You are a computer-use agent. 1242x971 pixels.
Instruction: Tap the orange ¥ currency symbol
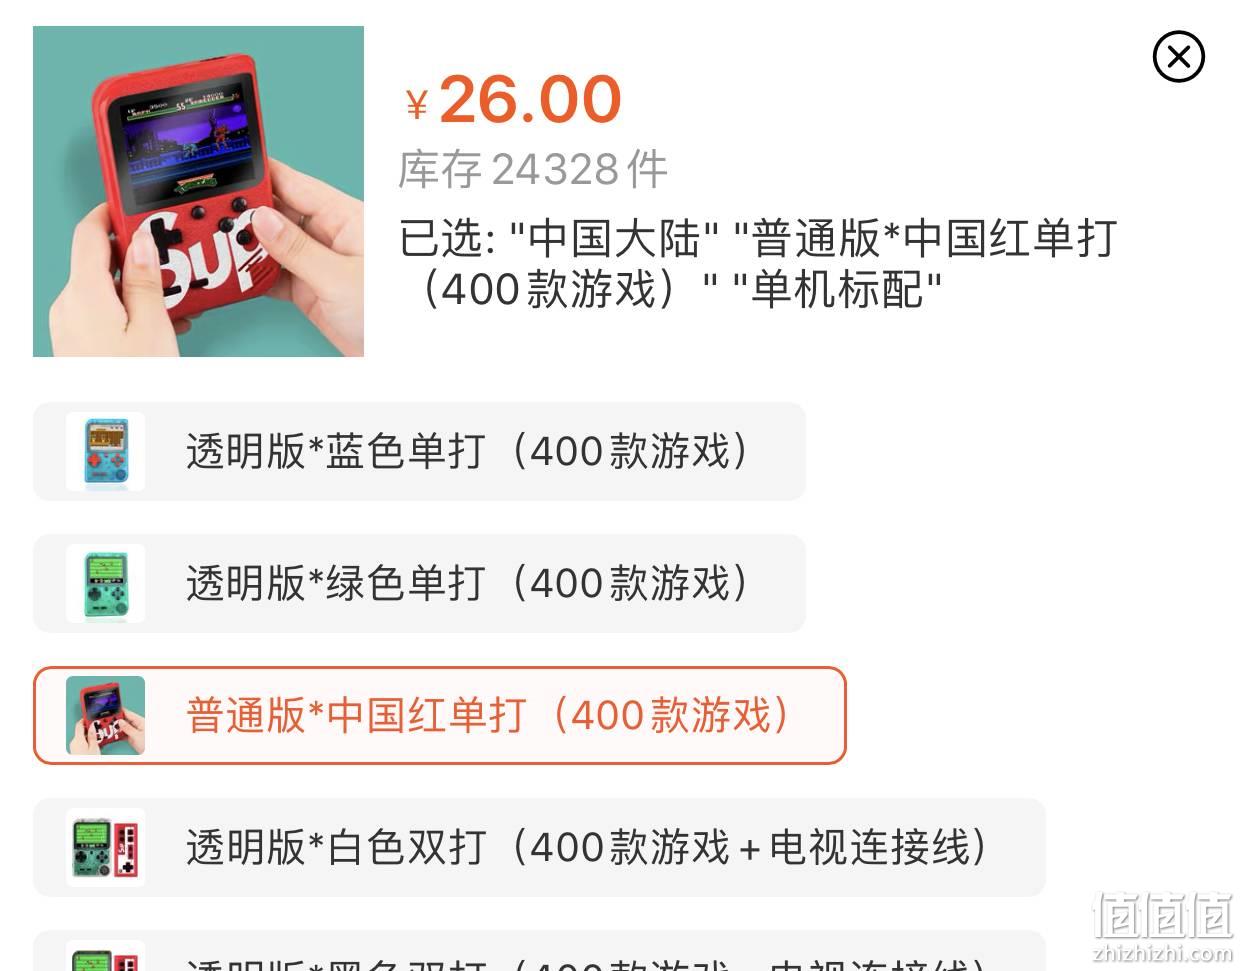tap(417, 105)
